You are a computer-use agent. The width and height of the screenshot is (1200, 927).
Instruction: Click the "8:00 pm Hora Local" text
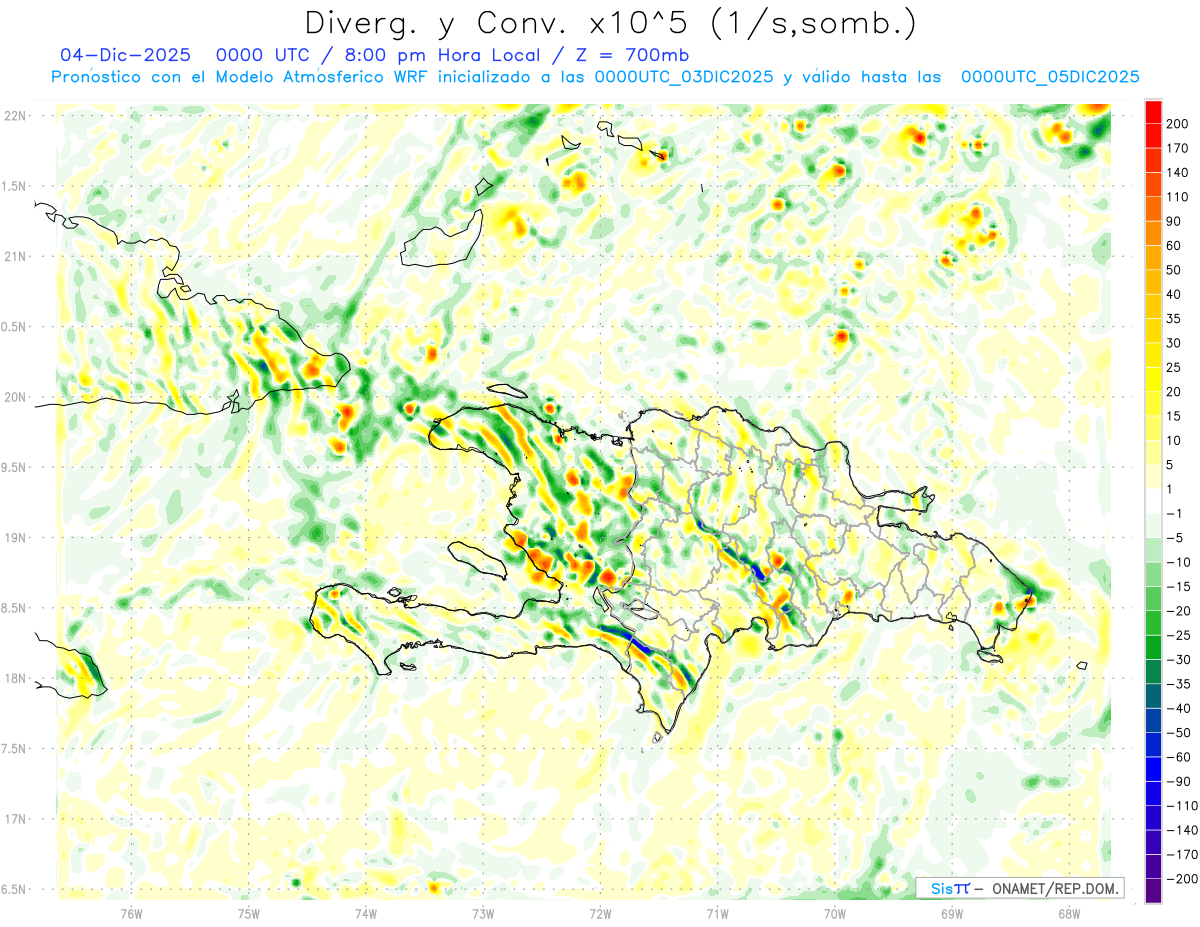click(444, 54)
